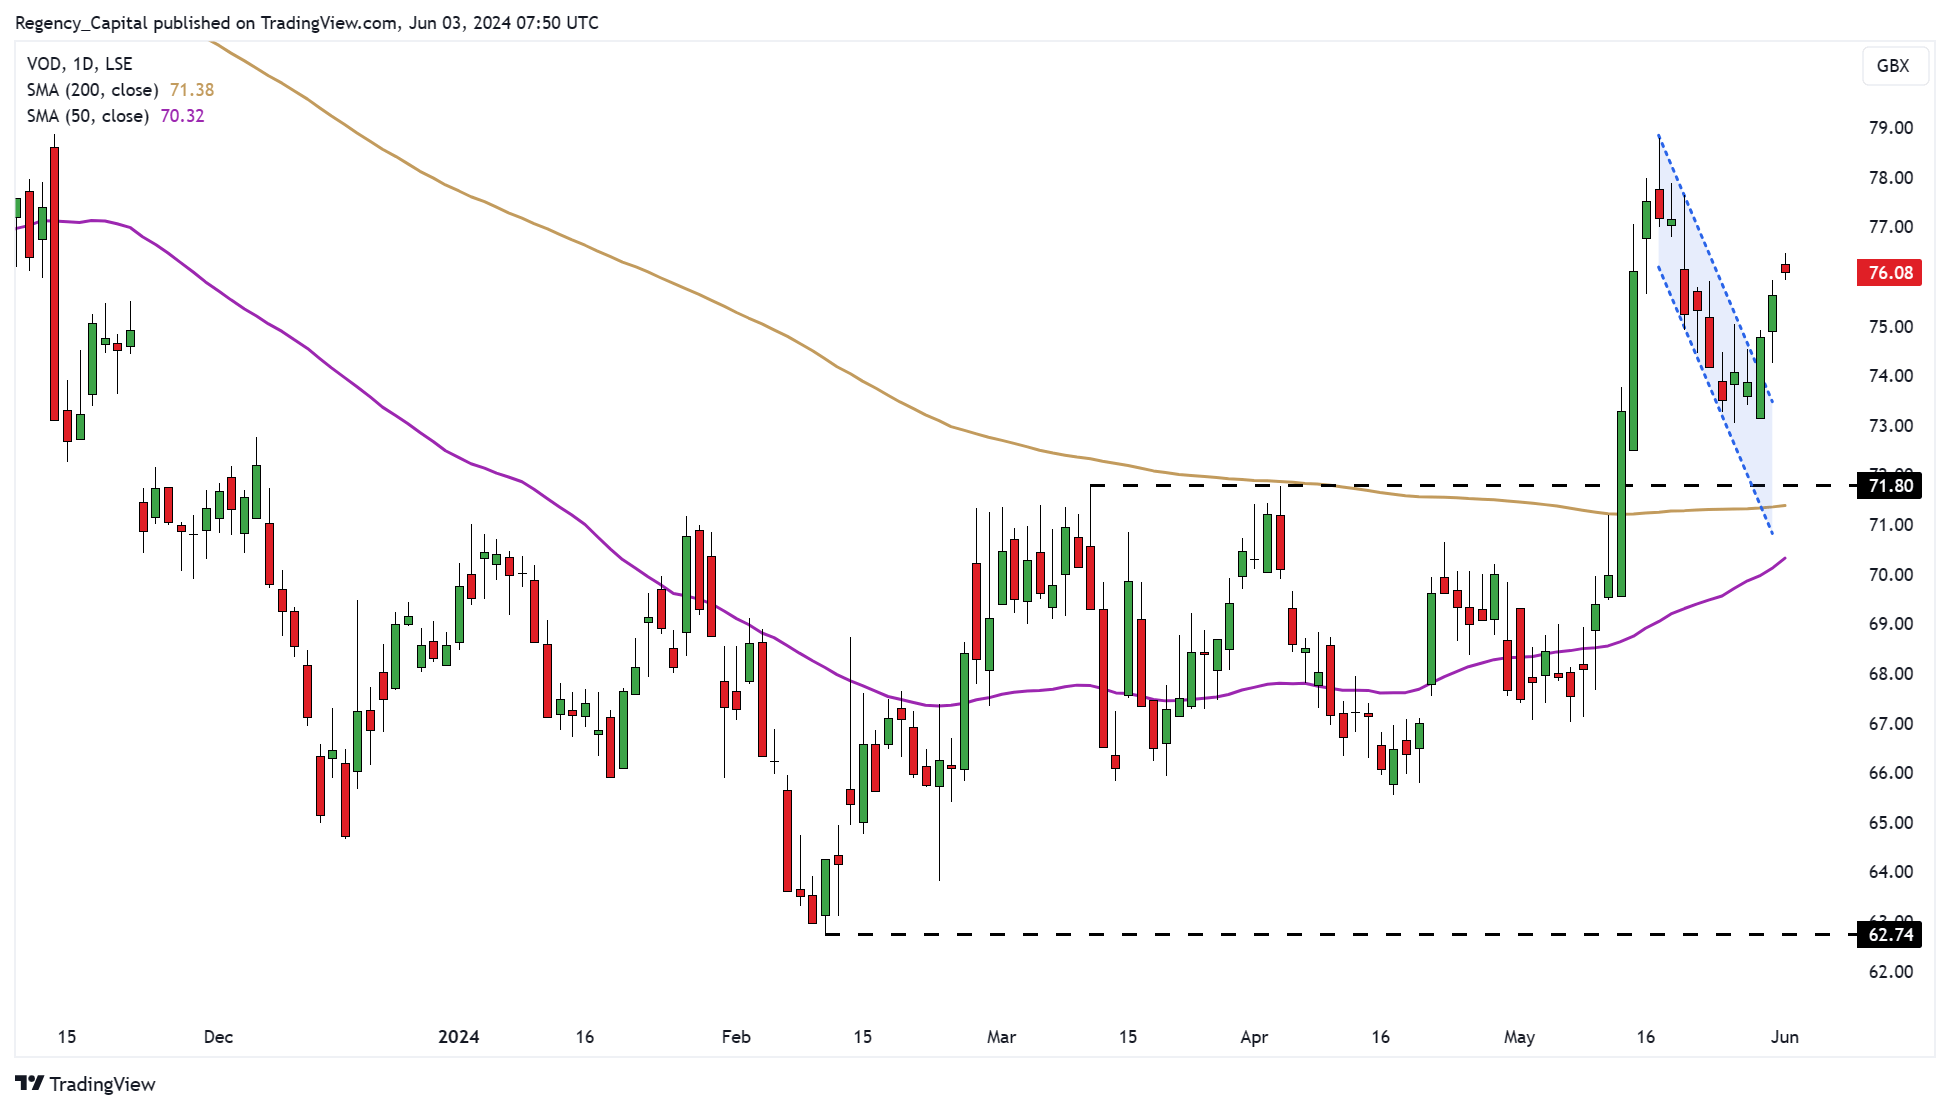Viewport: 1950px width, 1110px height.
Task: Click the purple 70.32 SMA value swatch
Action: 181,115
